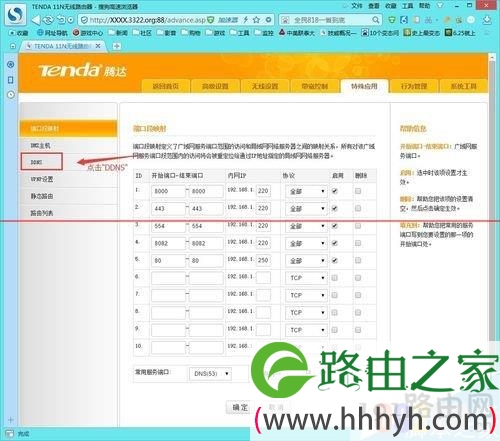Screen dimensions: 500x441
Task: Uncheck enable checkbox for row 2 port 443
Action: click(x=335, y=208)
